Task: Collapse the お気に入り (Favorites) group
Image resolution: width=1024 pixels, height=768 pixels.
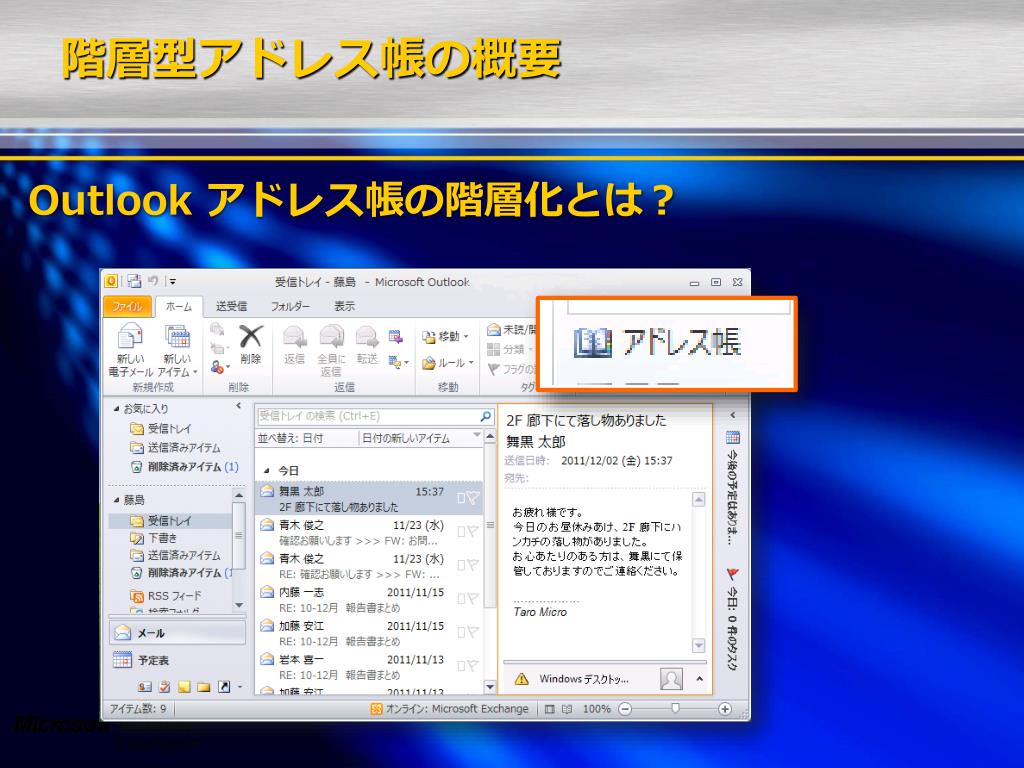Action: coord(116,409)
